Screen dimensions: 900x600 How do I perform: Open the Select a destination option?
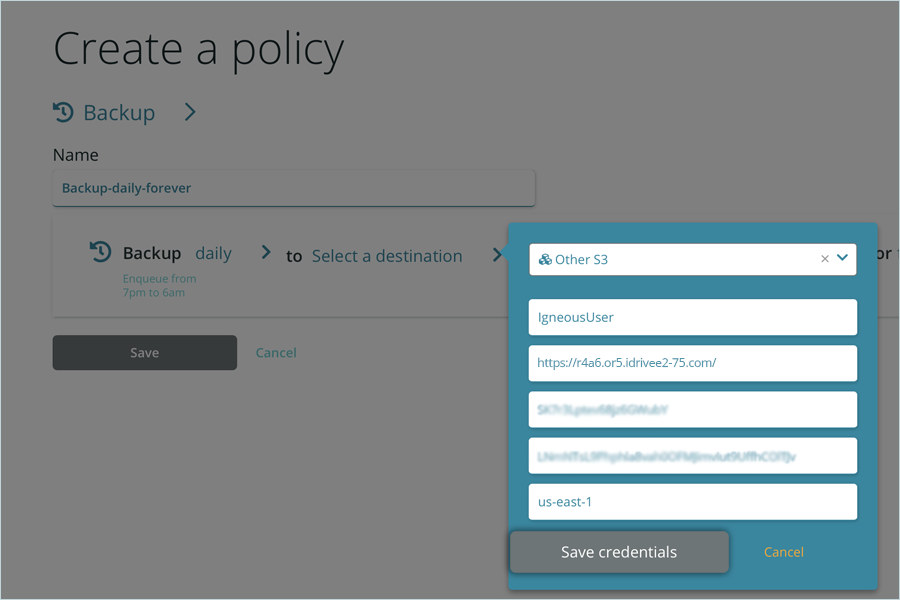click(387, 256)
